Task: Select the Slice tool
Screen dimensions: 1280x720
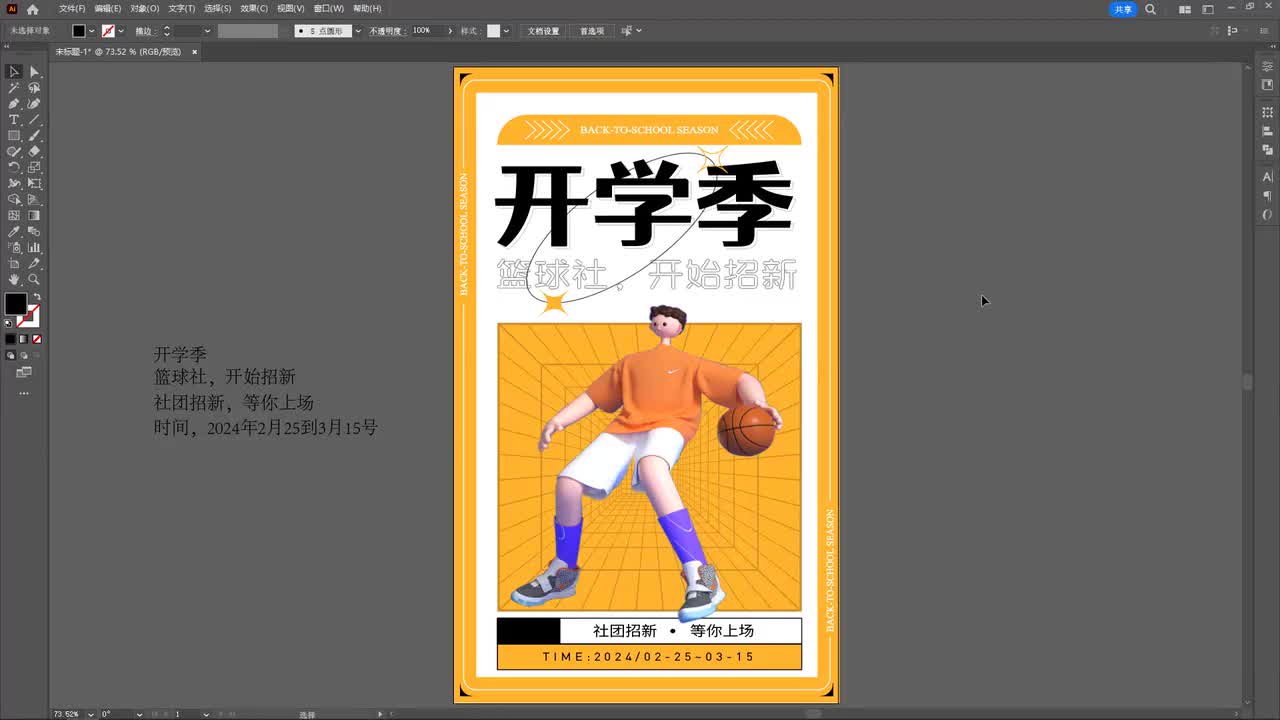Action: (x=34, y=264)
